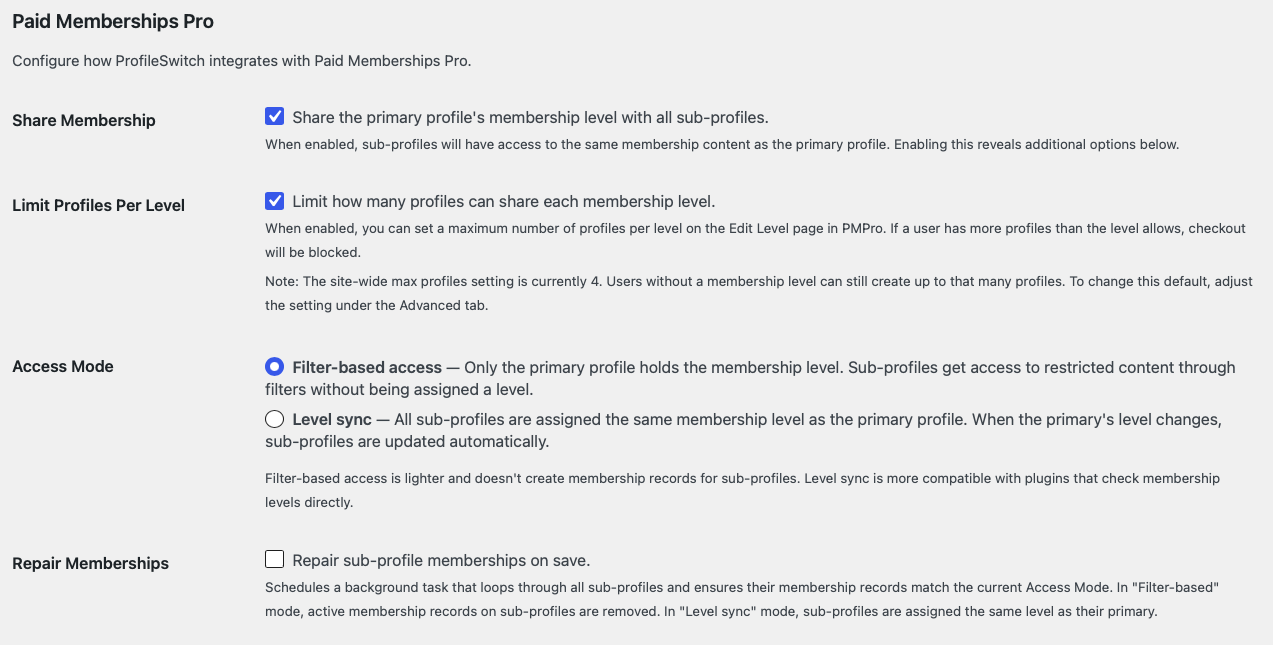
Task: Click the Access Mode row heading
Action: [62, 366]
